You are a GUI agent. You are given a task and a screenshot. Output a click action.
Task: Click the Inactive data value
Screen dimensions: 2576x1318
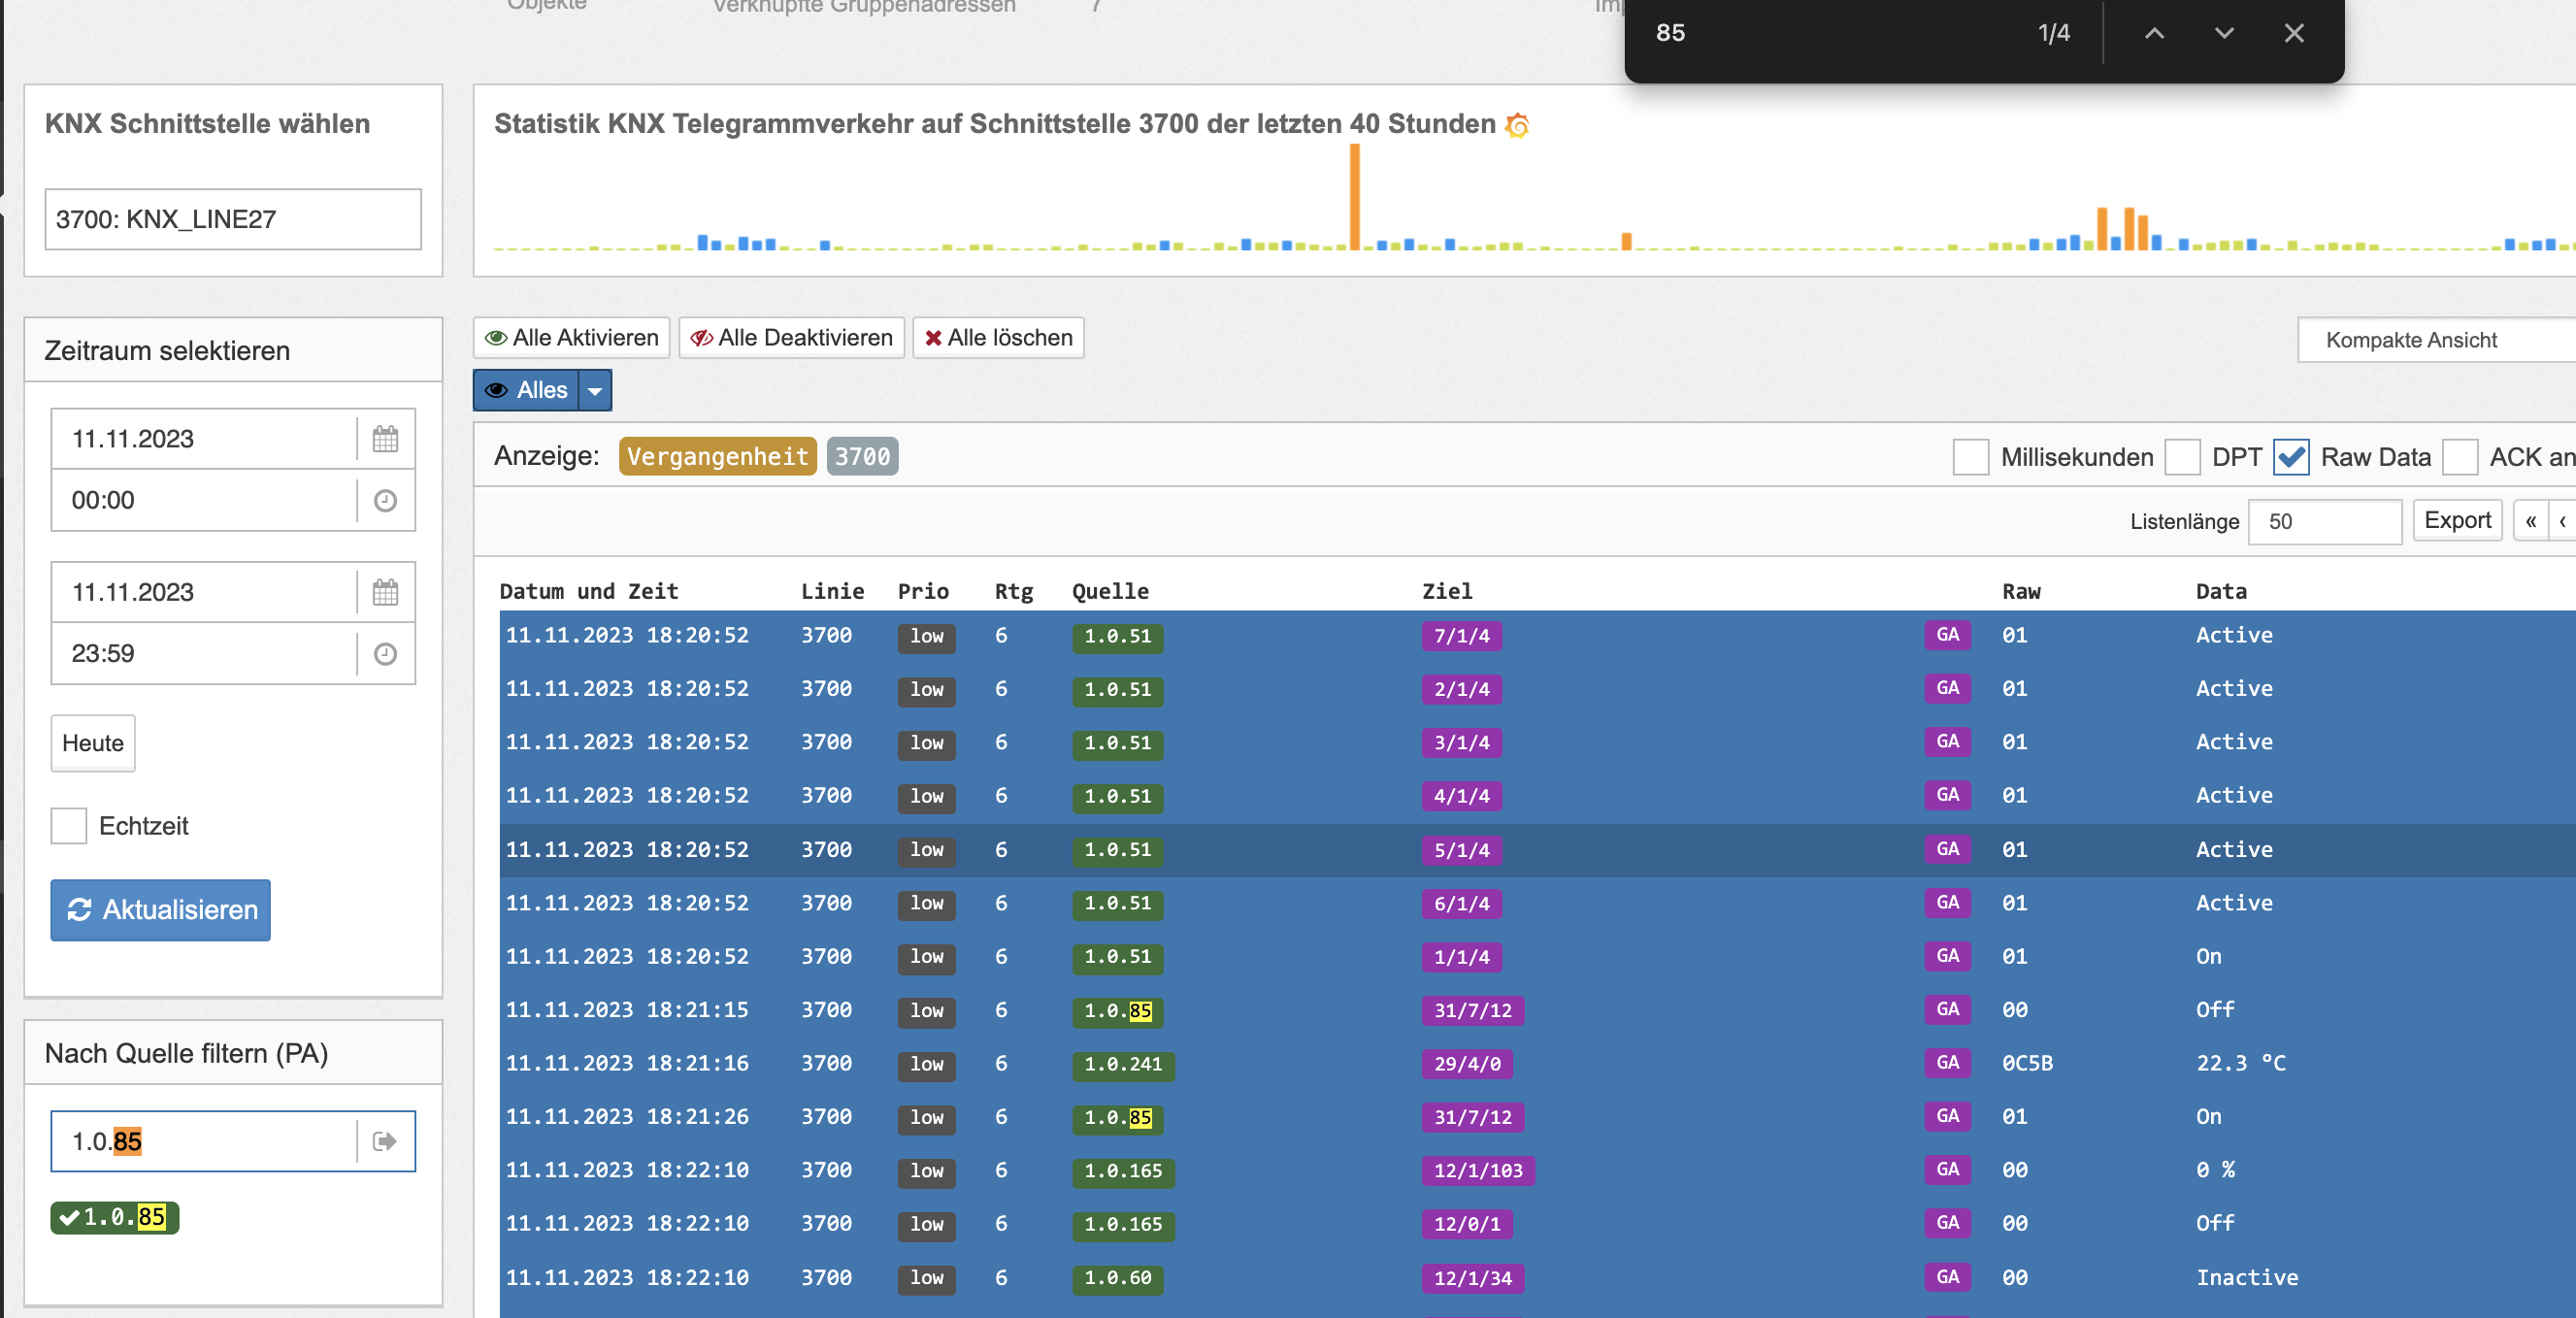coord(2246,1277)
